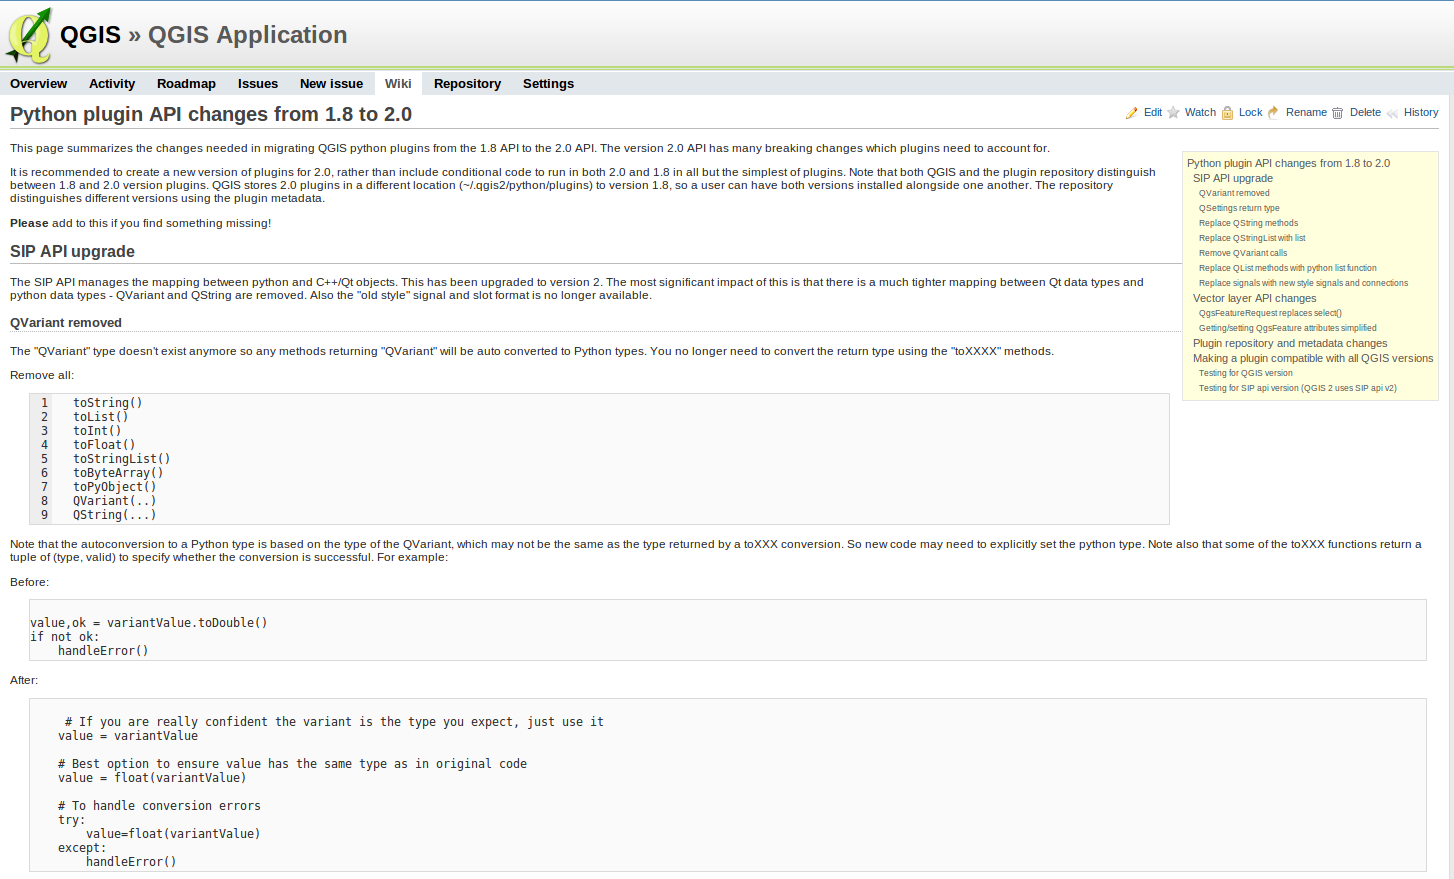Screen dimensions: 1454x879
Task: Click the Rename arrow icon
Action: pyautogui.click(x=1273, y=113)
